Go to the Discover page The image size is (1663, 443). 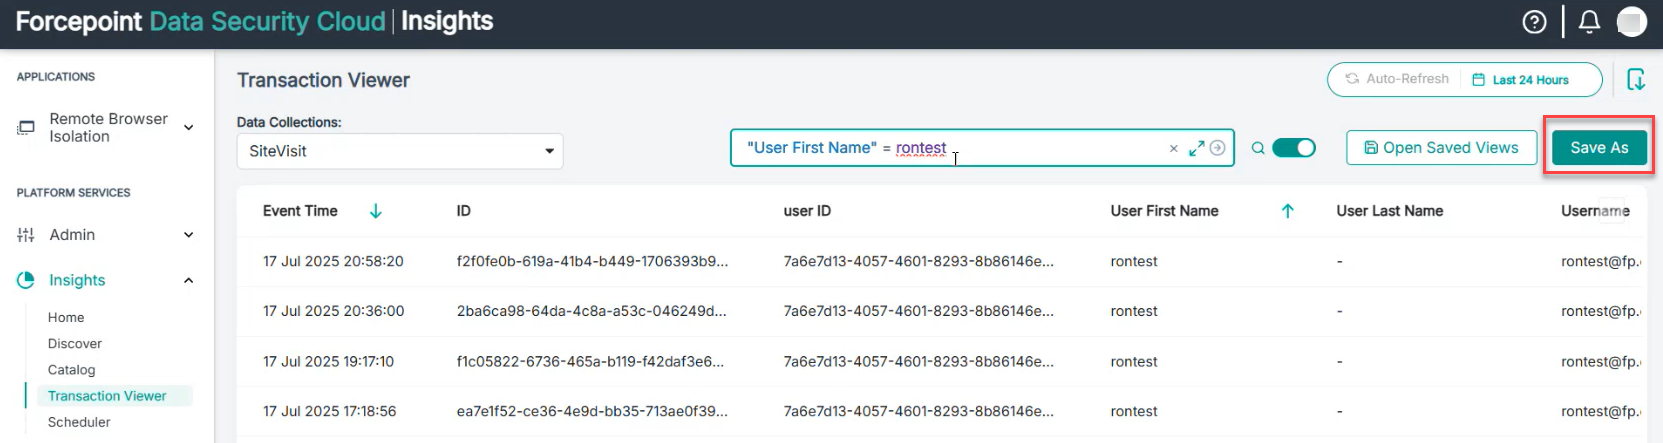coord(75,344)
